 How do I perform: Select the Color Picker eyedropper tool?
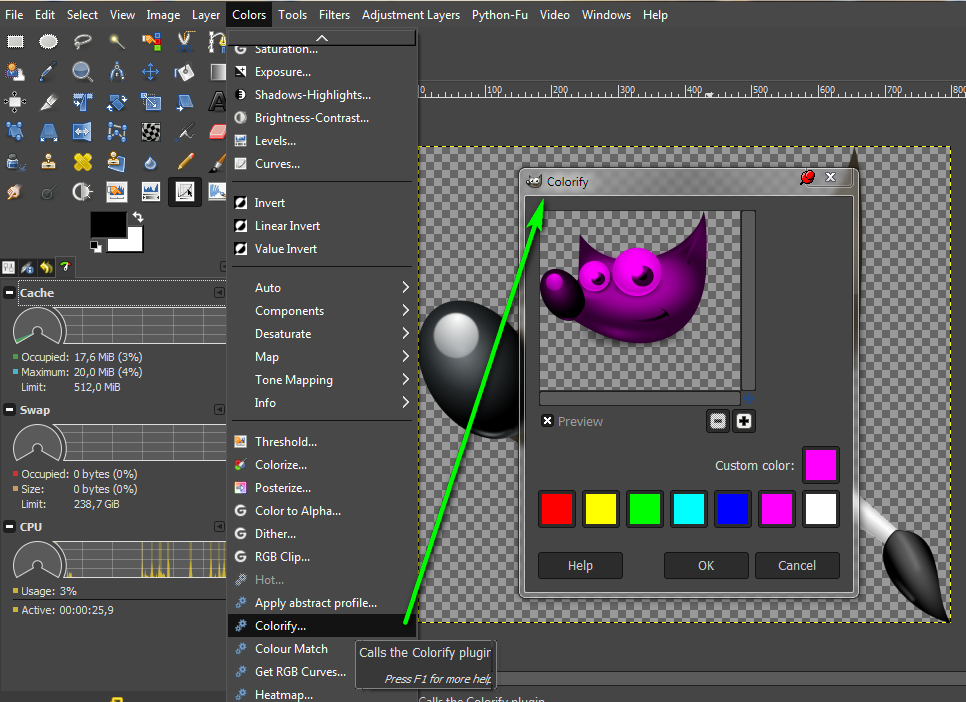[49, 71]
